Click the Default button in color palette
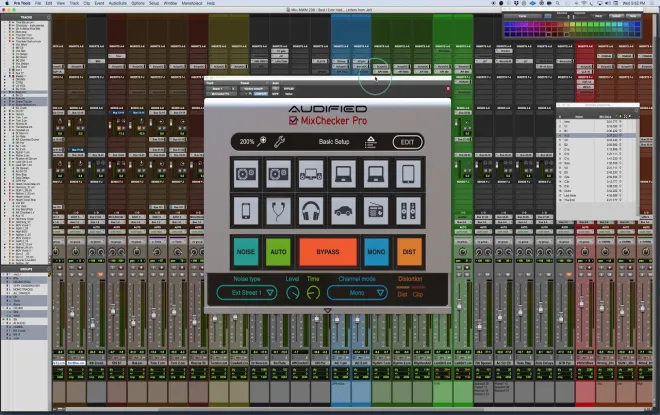This screenshot has height=415, width=660. (x=616, y=16)
